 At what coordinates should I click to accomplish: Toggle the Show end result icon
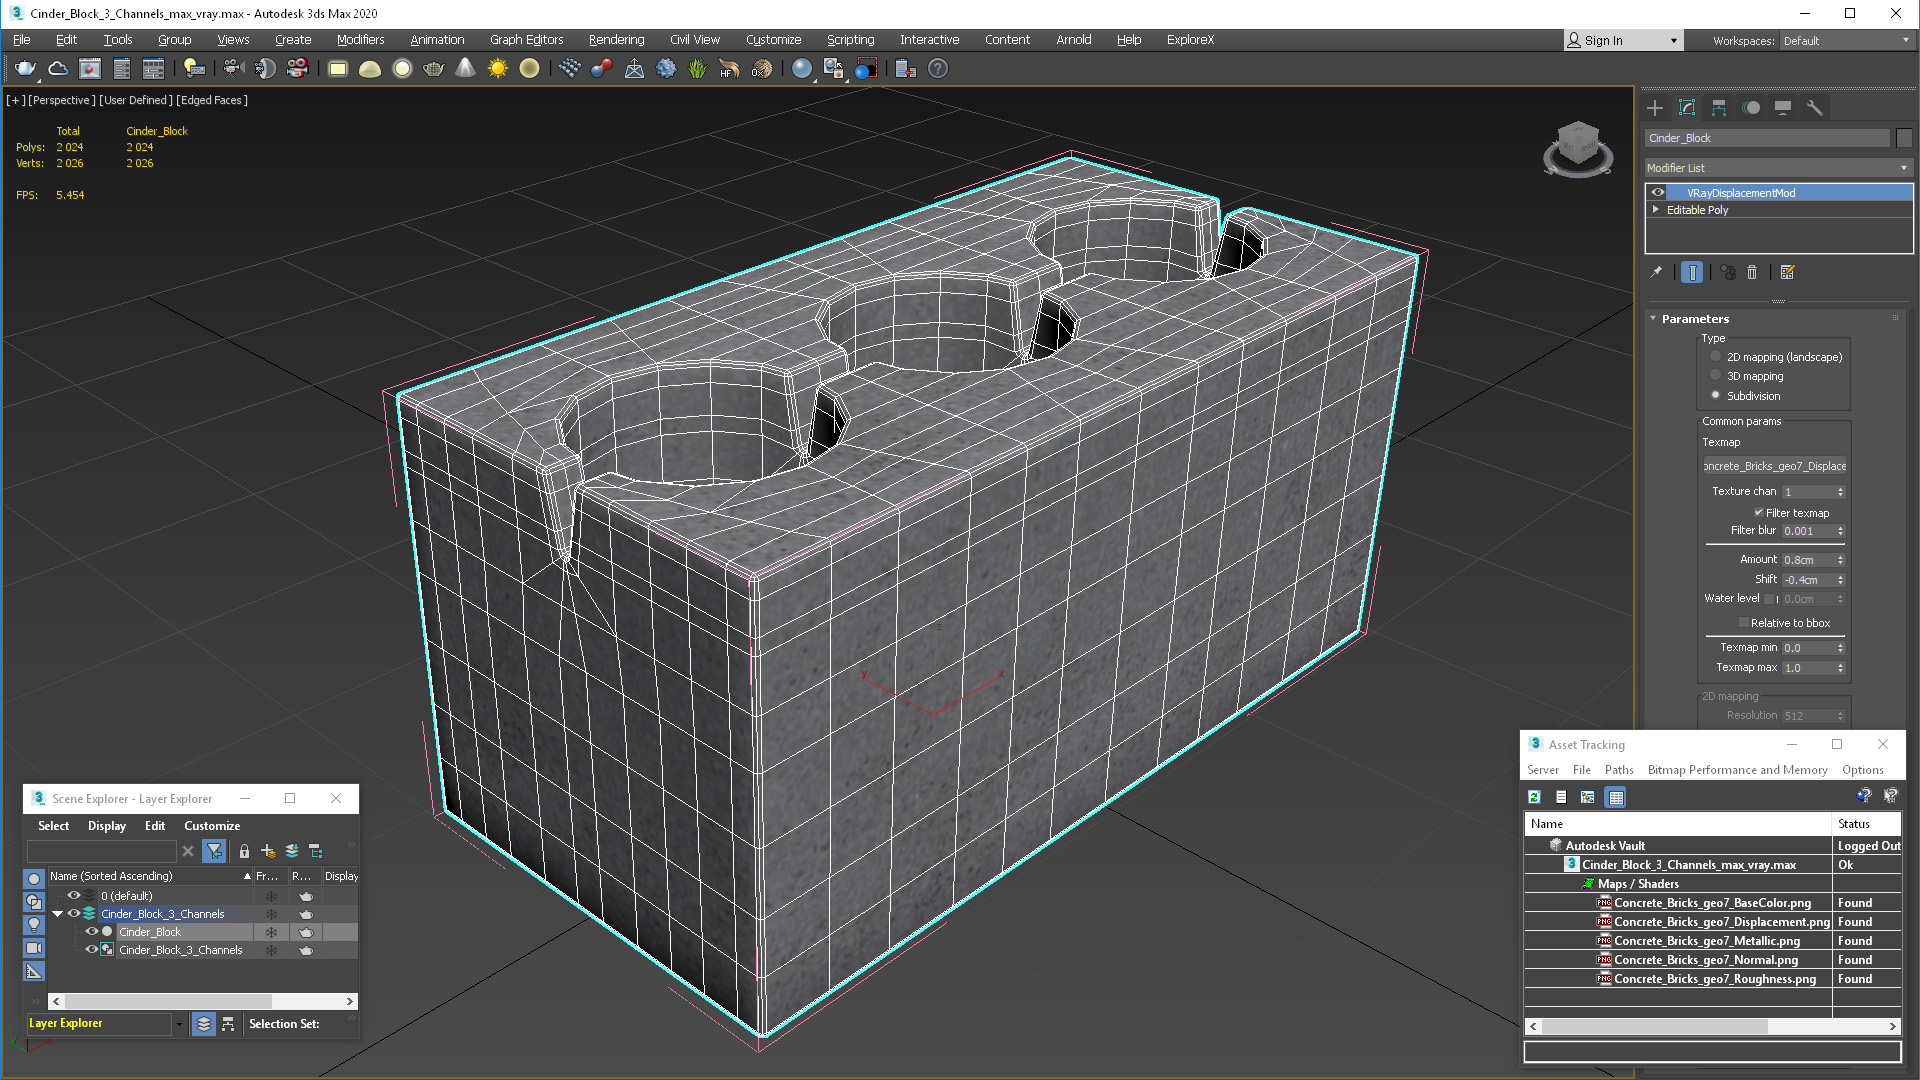tap(1692, 272)
